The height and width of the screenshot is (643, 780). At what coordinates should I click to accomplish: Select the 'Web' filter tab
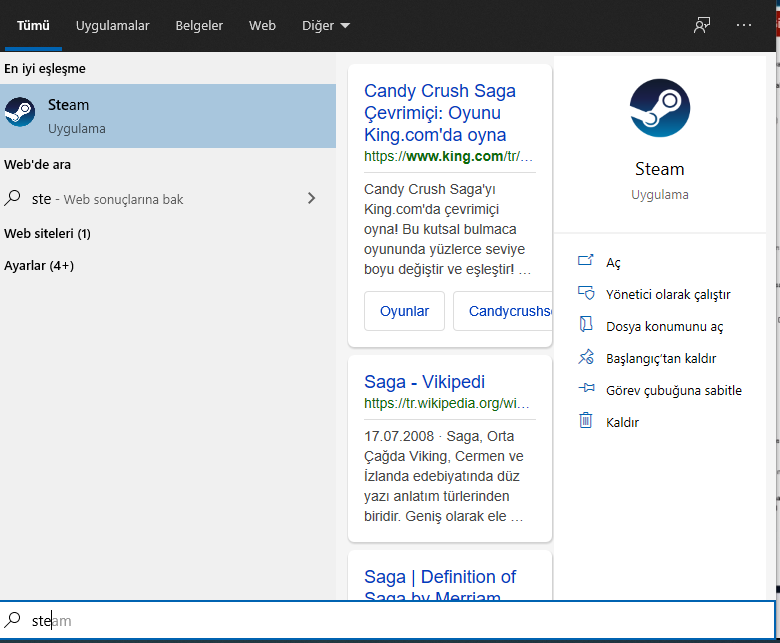point(262,26)
